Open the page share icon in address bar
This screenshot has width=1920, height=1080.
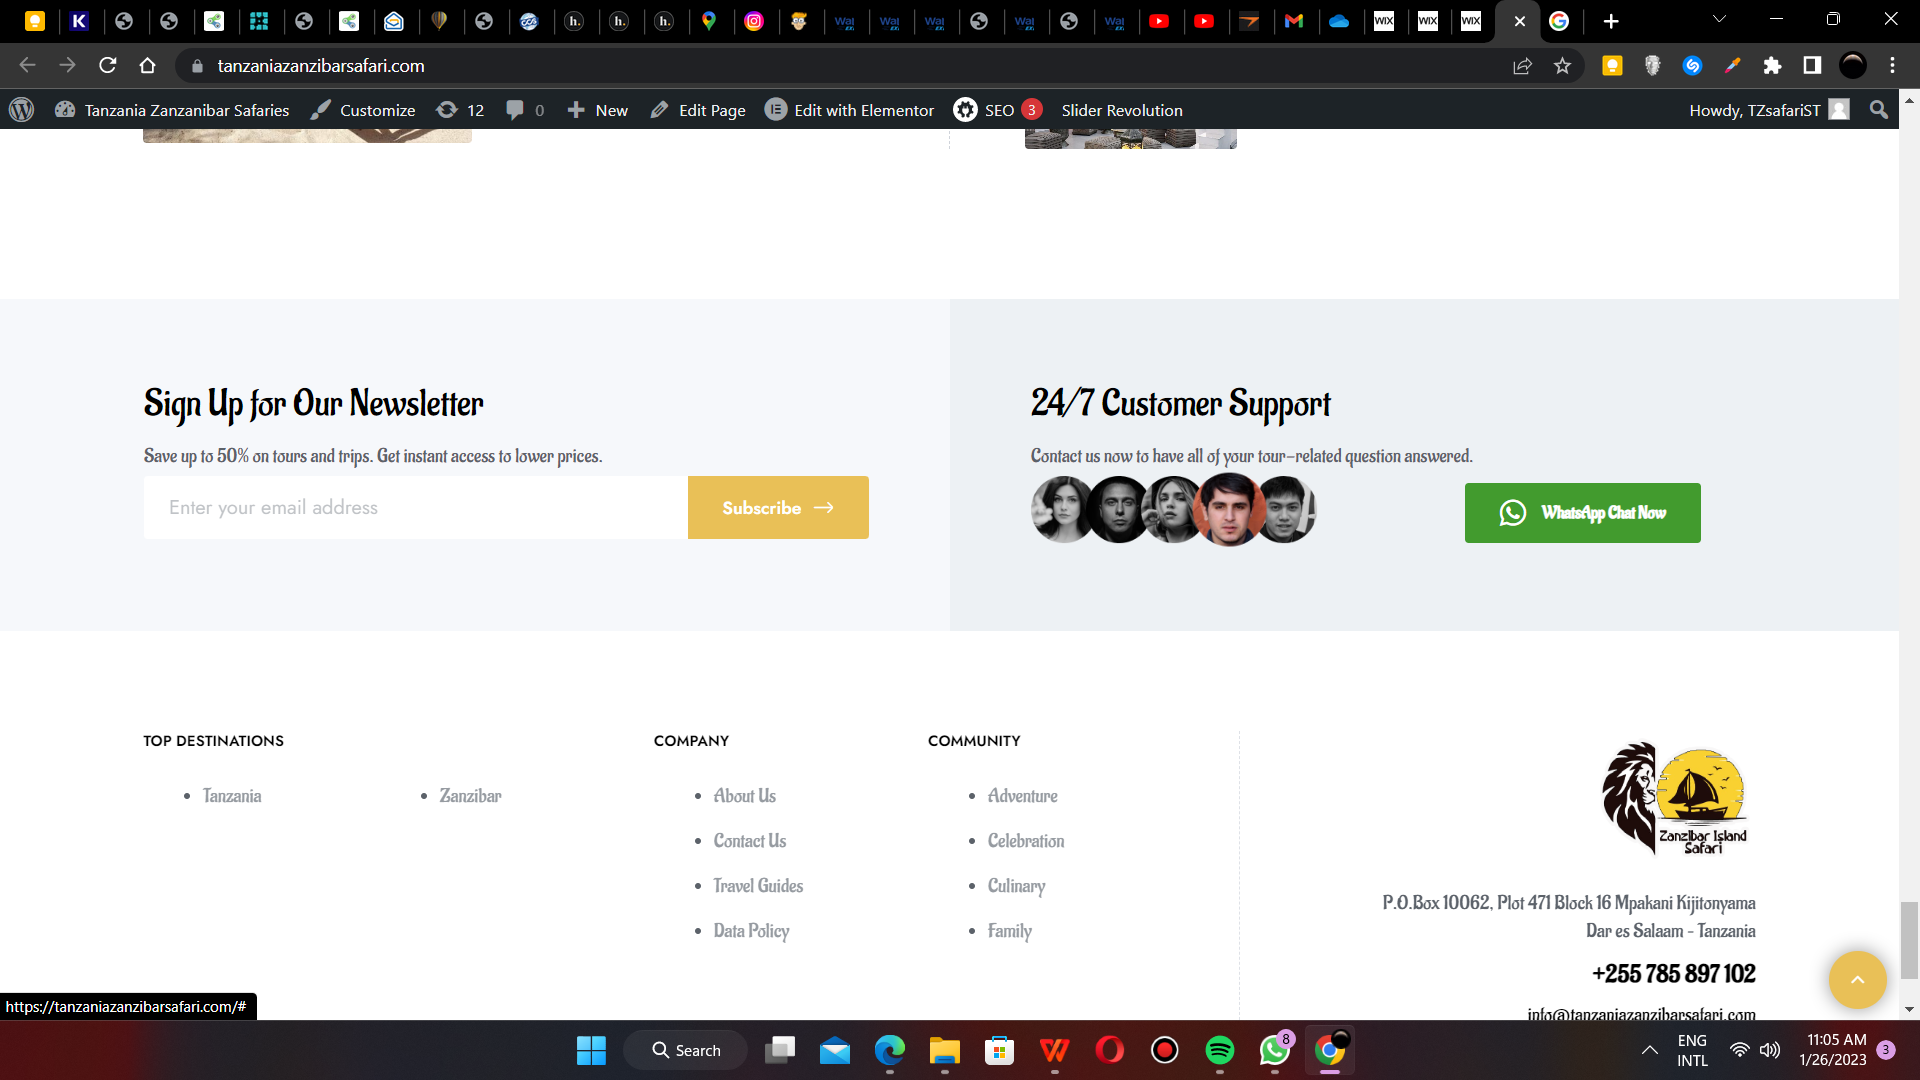coord(1522,66)
